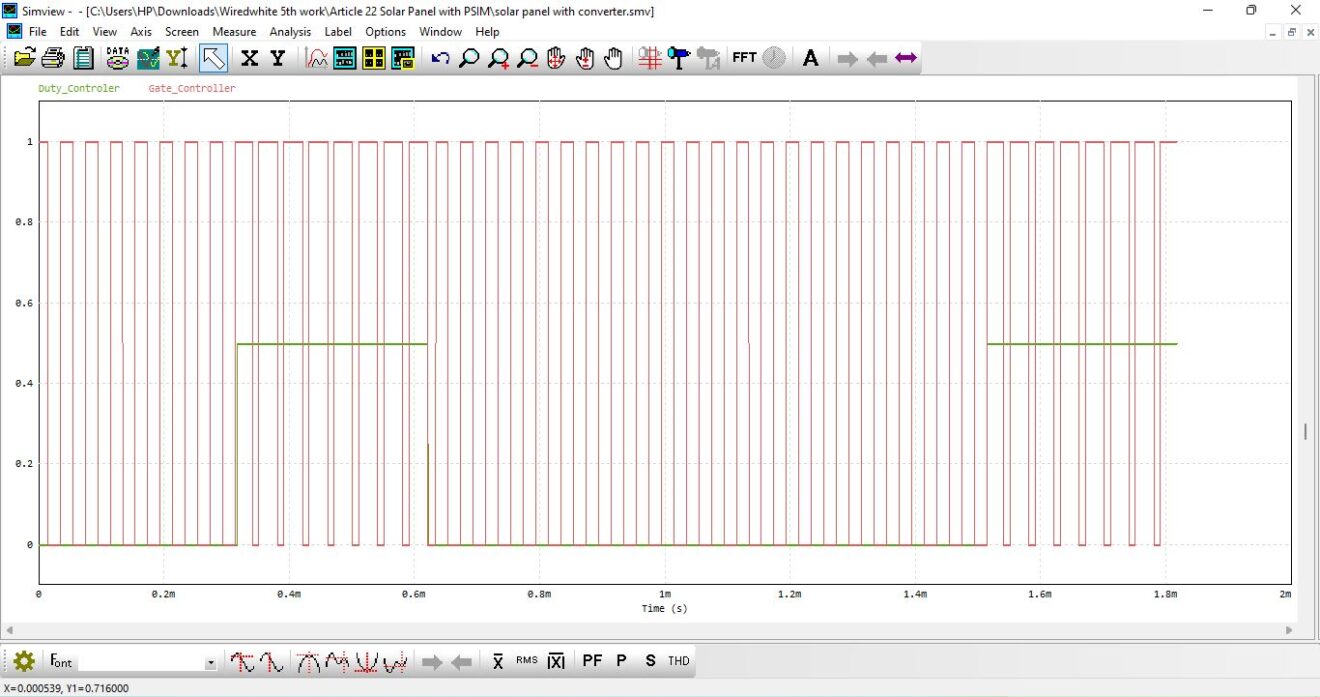Open the Measure menu
This screenshot has height=697, width=1320.
[235, 31]
